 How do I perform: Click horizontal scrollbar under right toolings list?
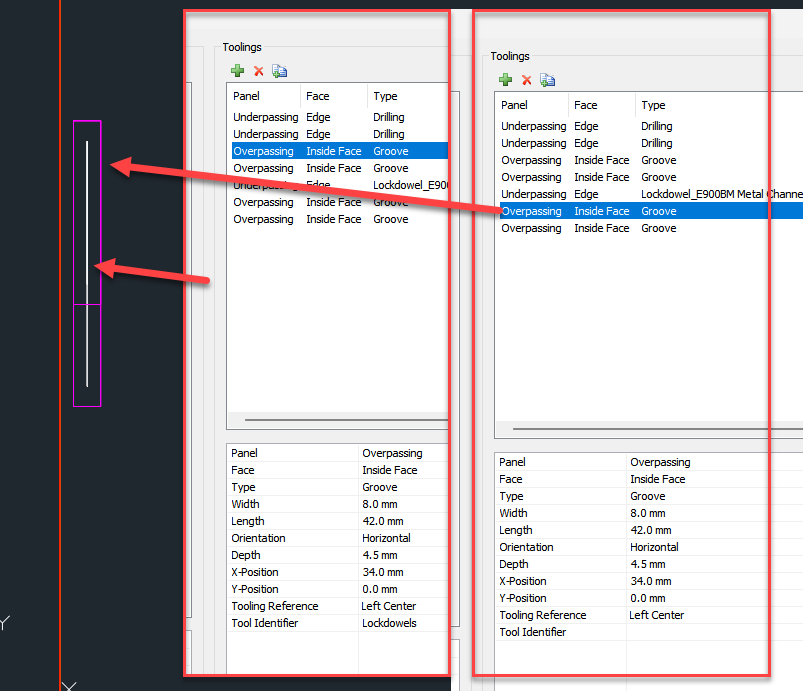tap(658, 429)
